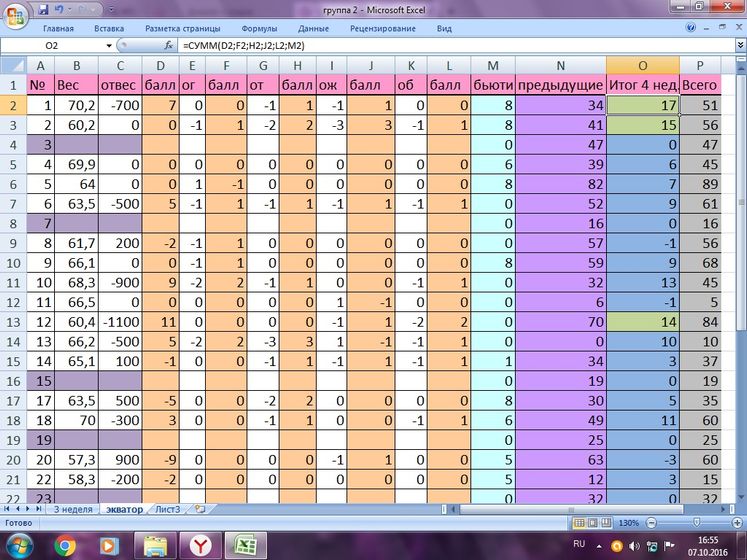747x560 pixels.
Task: Save the workbook from Quick Access toolbar
Action: click(43, 9)
